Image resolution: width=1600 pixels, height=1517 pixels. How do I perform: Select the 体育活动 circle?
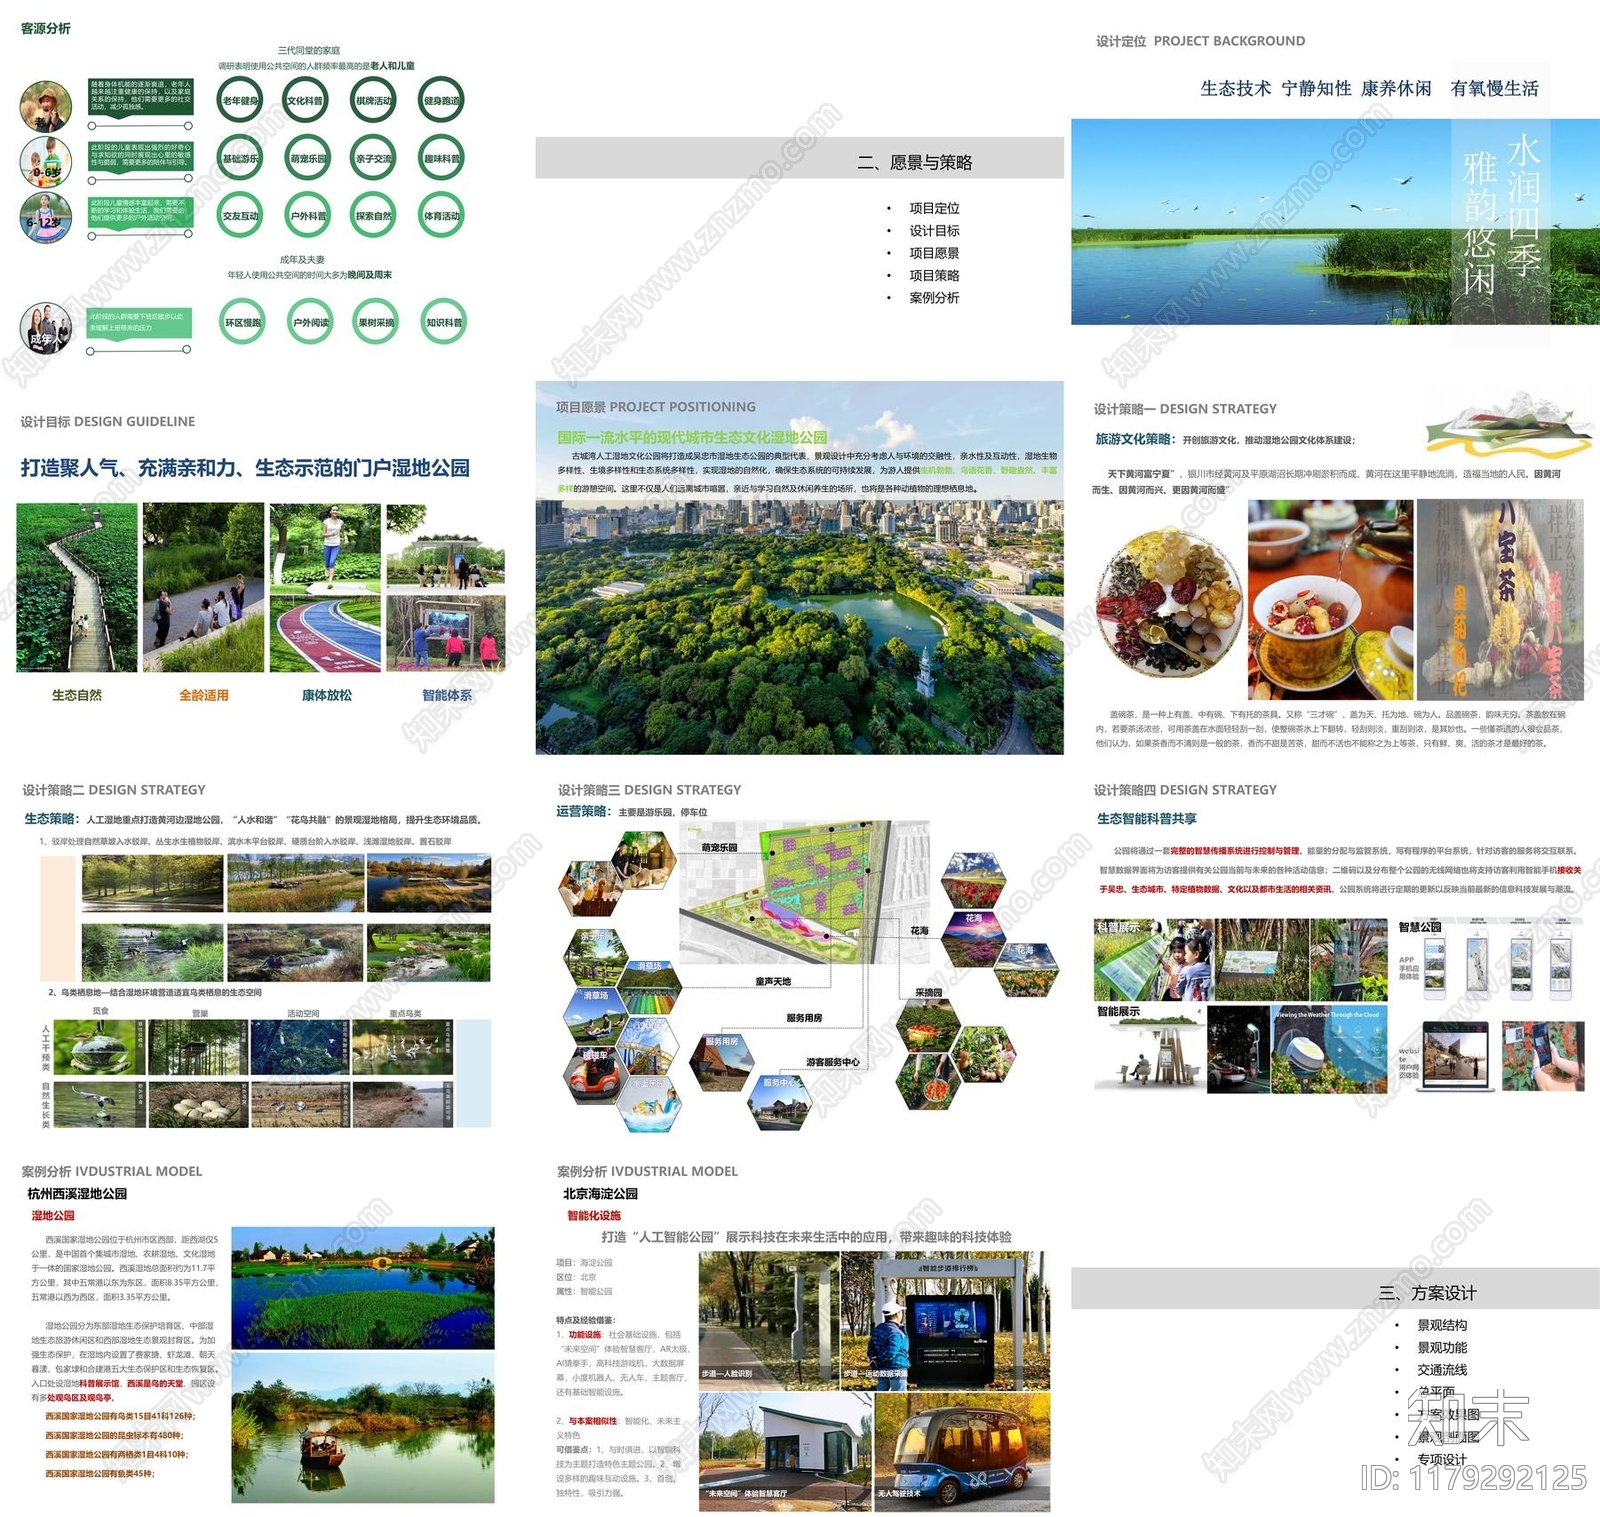(x=442, y=215)
